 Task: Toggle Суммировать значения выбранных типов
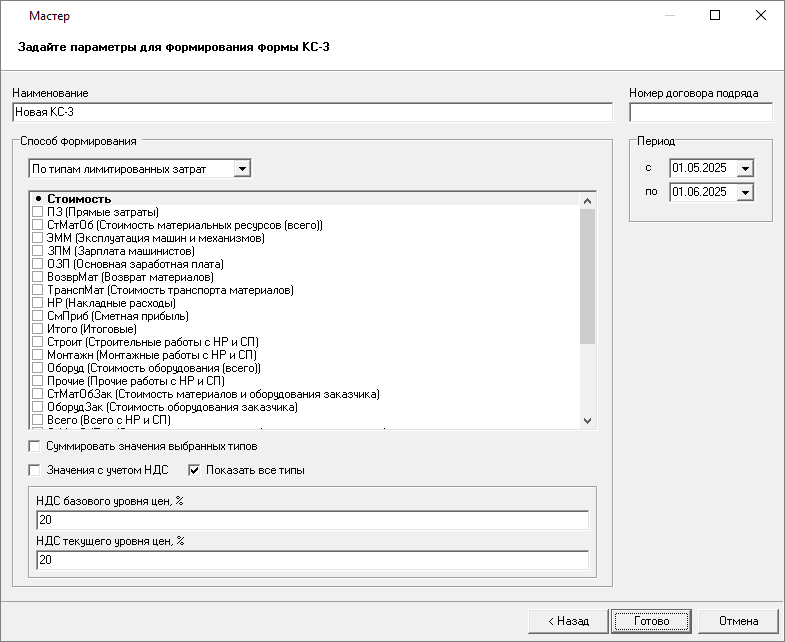pos(35,446)
